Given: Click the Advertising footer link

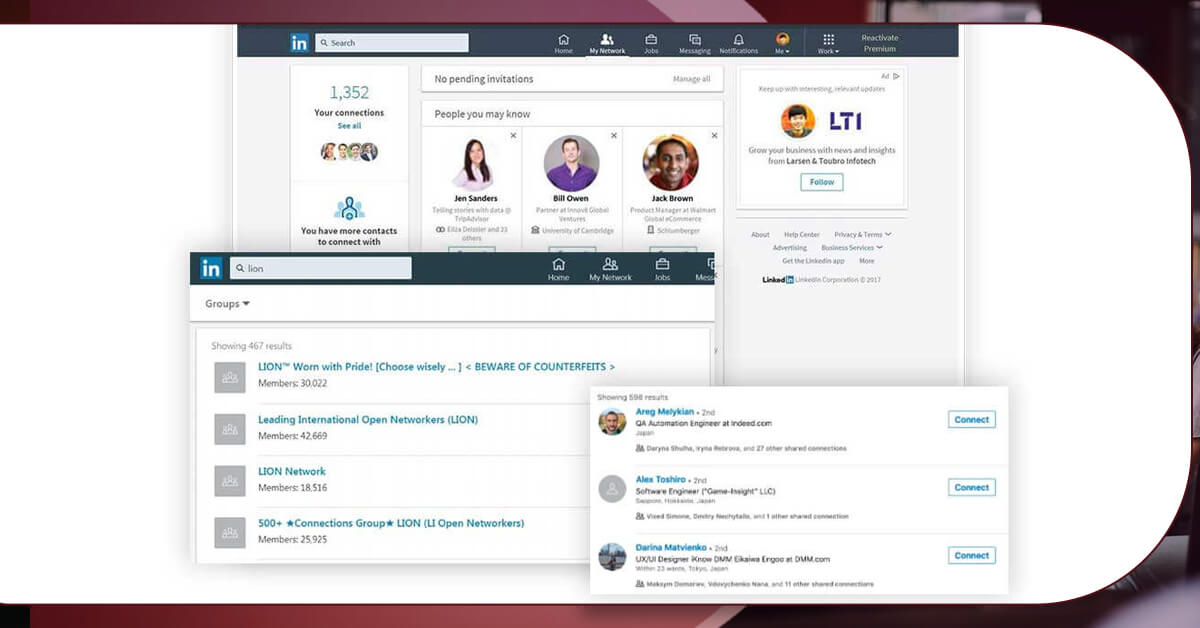Looking at the screenshot, I should (790, 248).
